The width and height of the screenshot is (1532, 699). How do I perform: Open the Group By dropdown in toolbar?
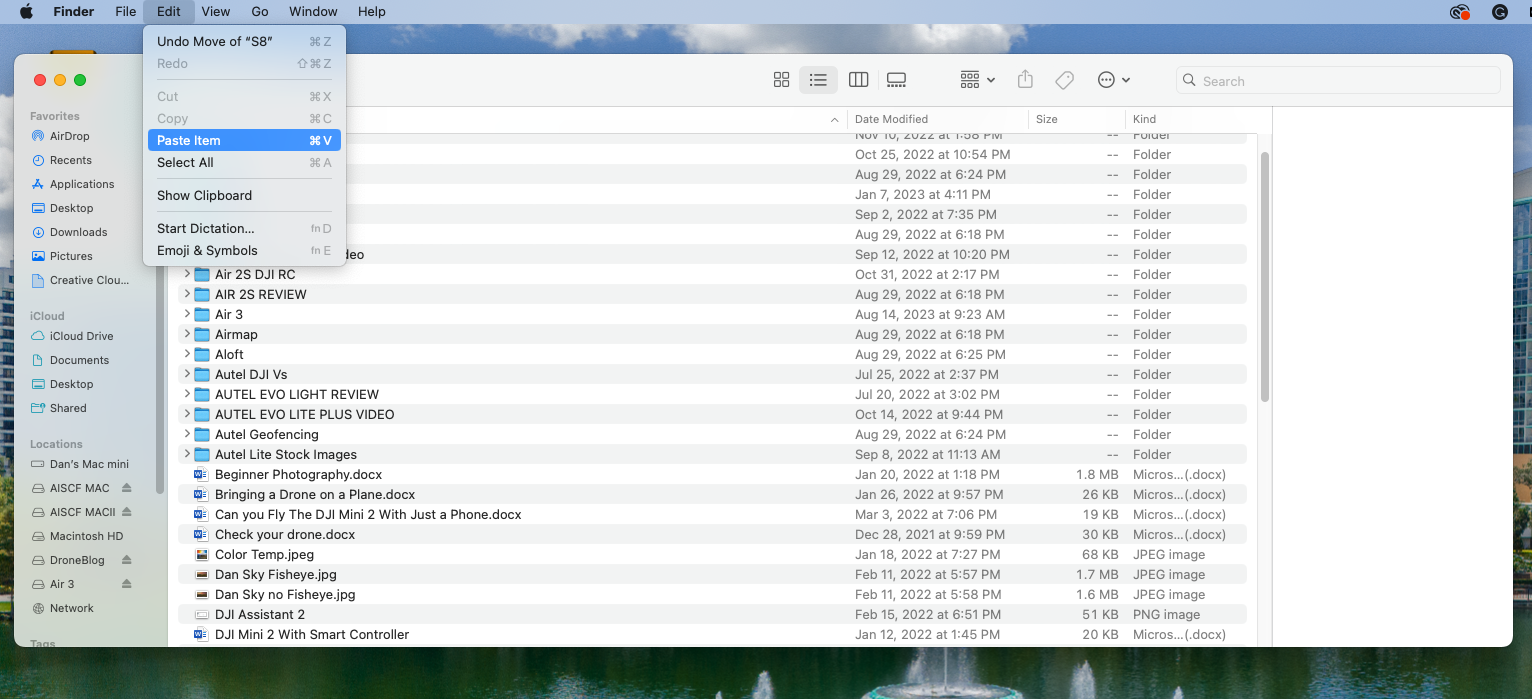point(977,80)
